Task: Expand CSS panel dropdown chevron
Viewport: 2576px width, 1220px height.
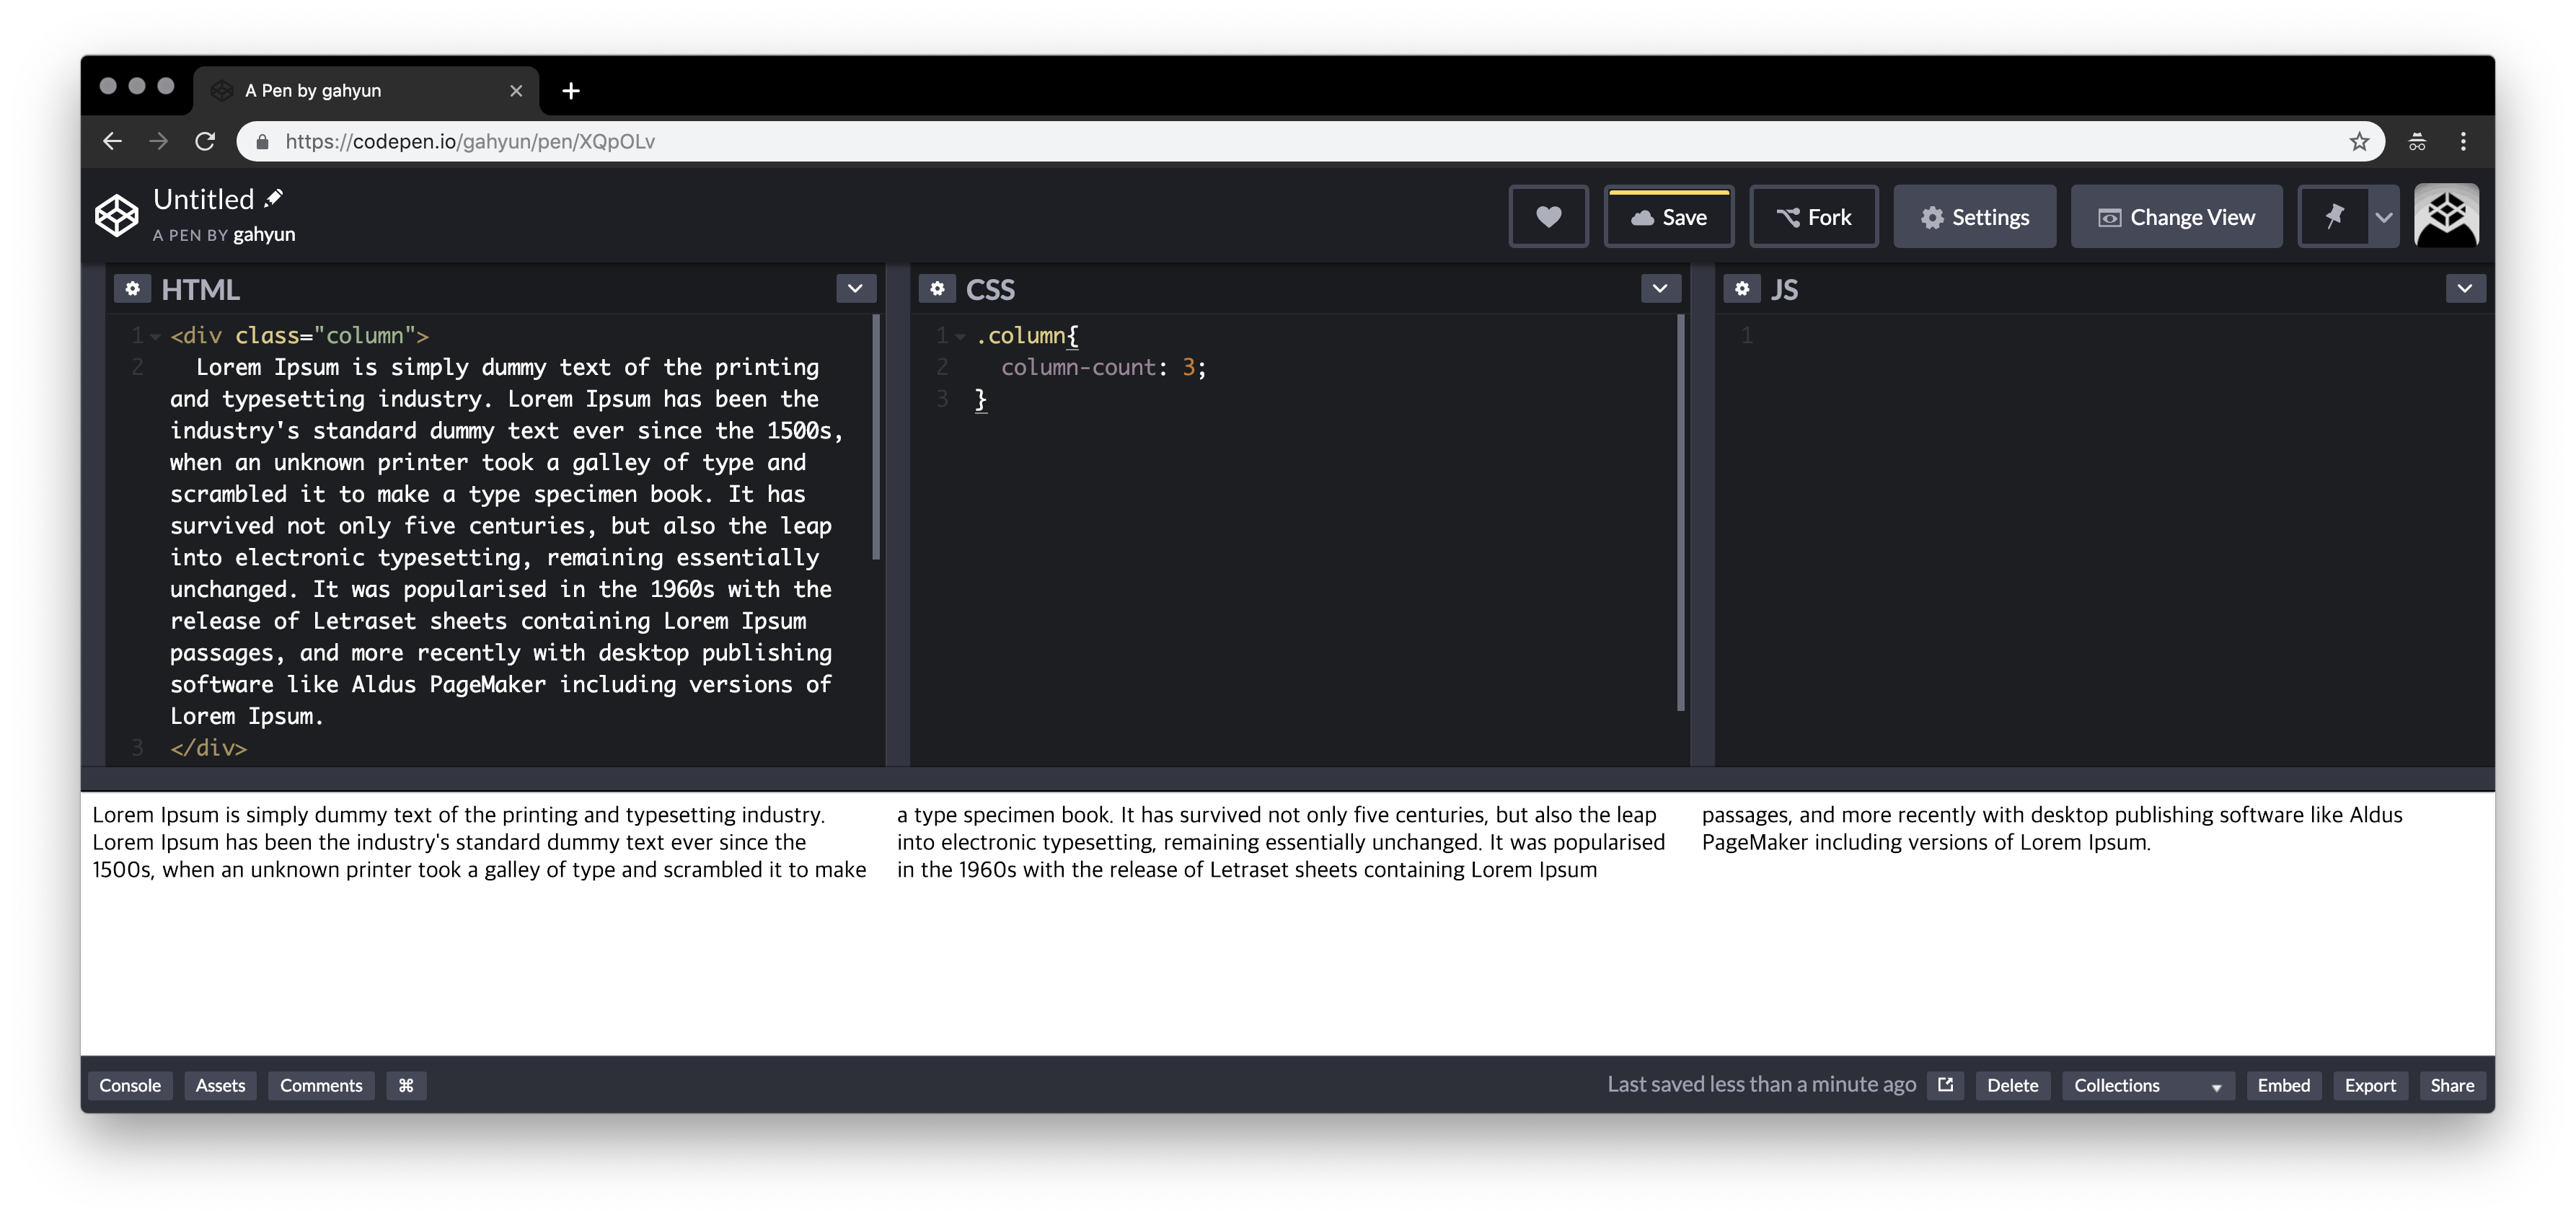Action: click(1660, 289)
